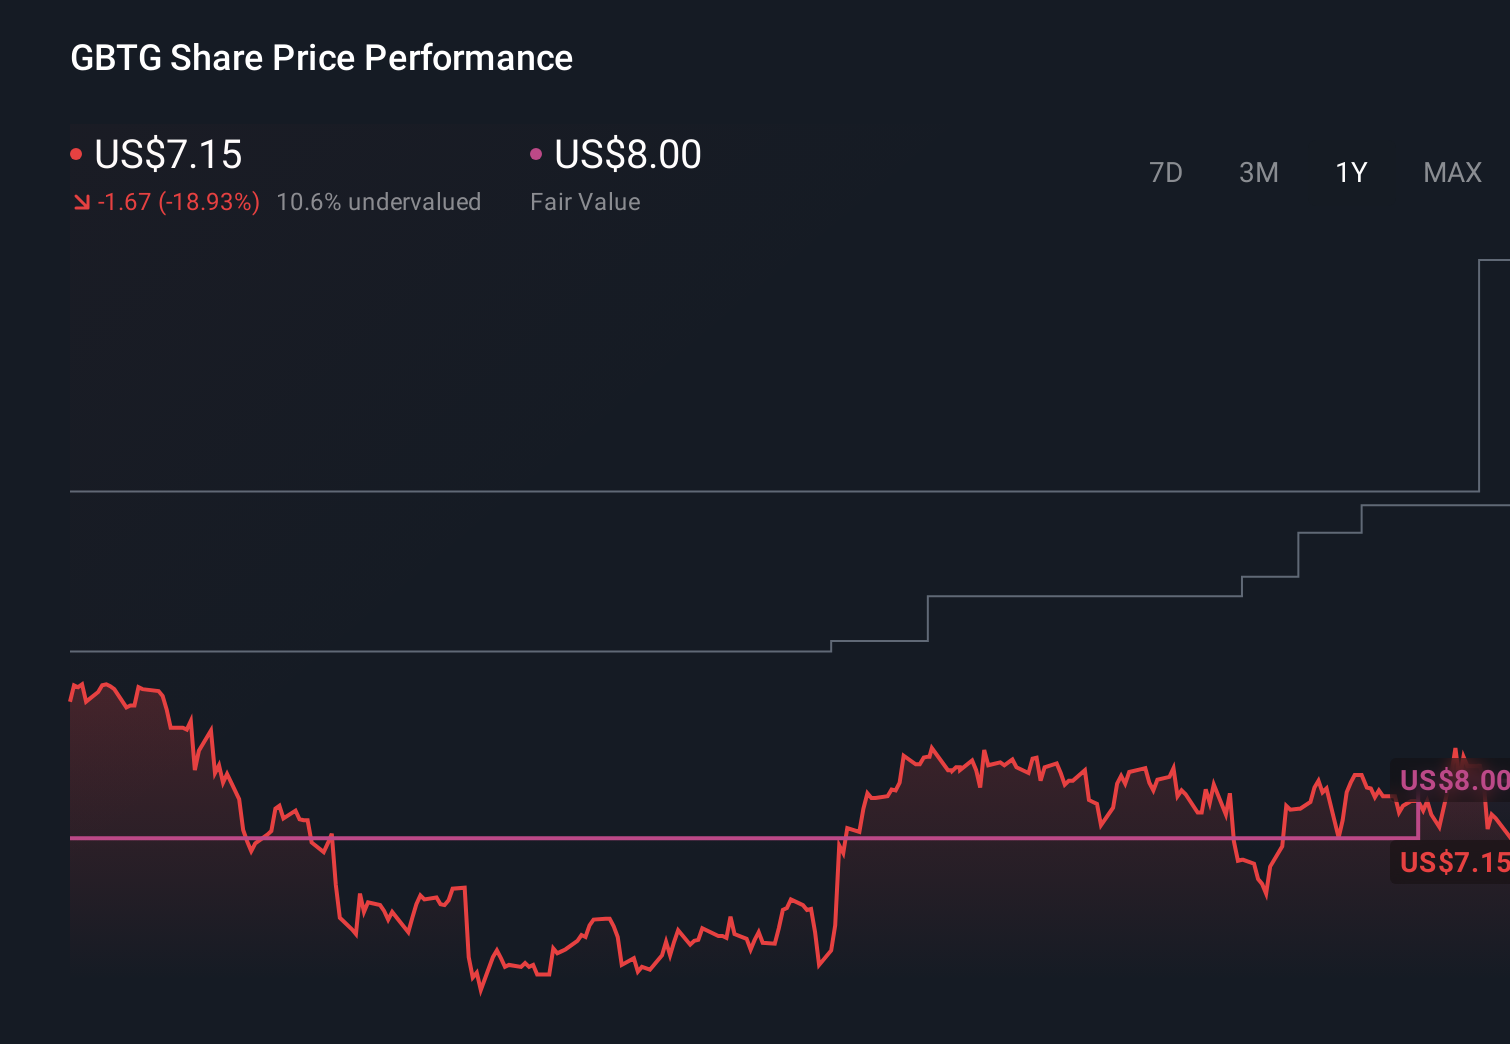Click the Fair Value caption text
Image resolution: width=1510 pixels, height=1044 pixels.
point(585,201)
